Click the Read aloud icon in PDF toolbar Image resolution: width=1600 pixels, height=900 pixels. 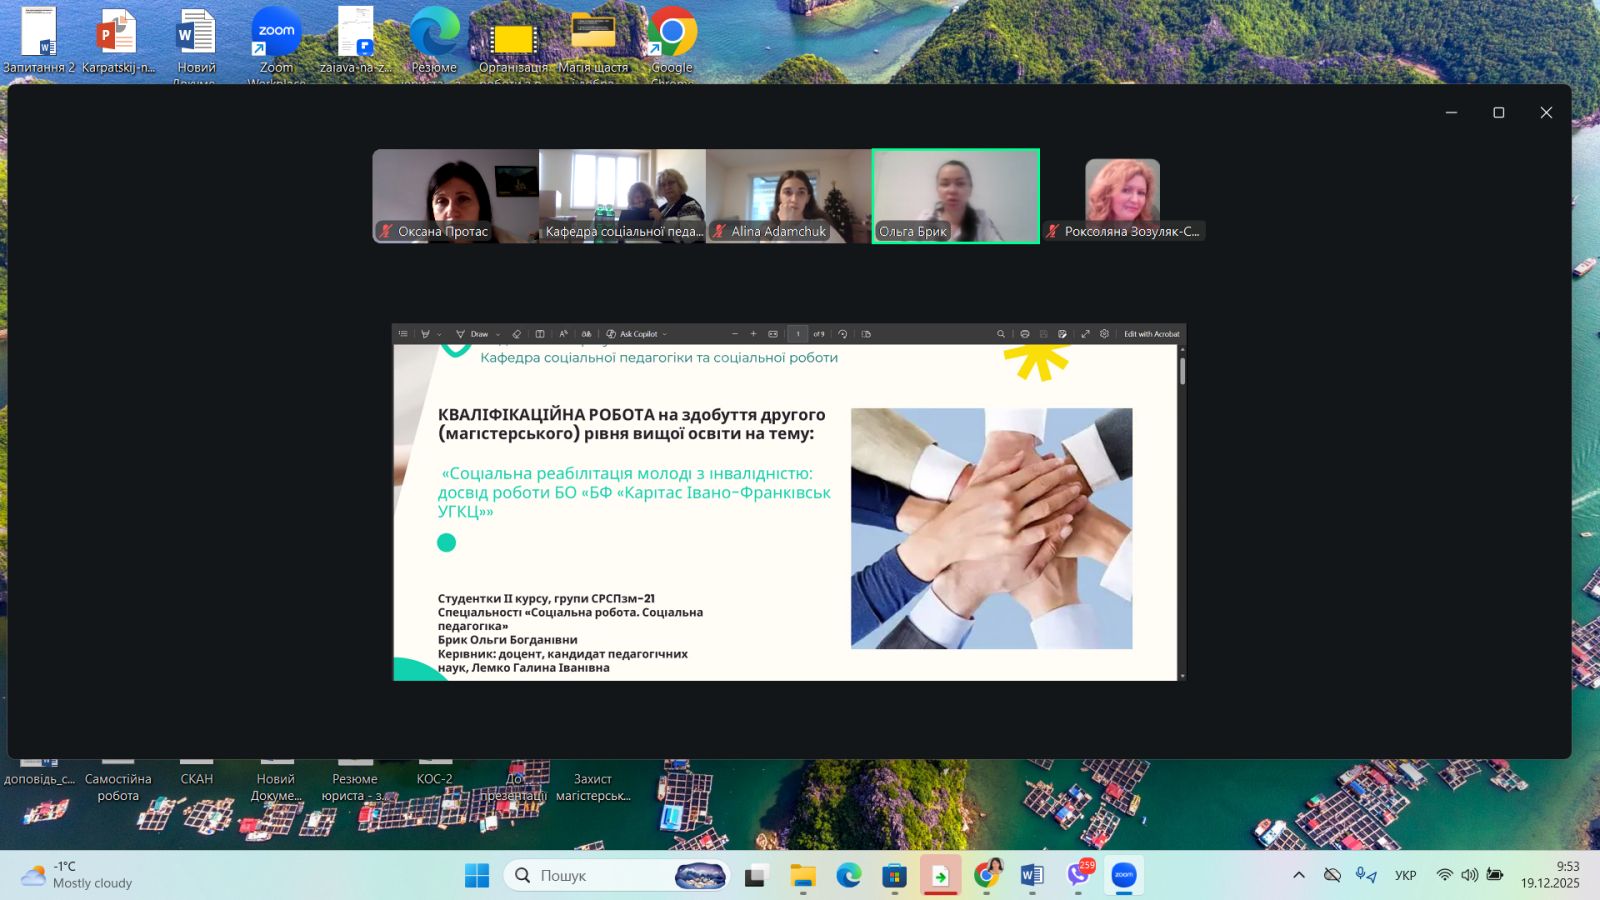pyautogui.click(x=563, y=334)
